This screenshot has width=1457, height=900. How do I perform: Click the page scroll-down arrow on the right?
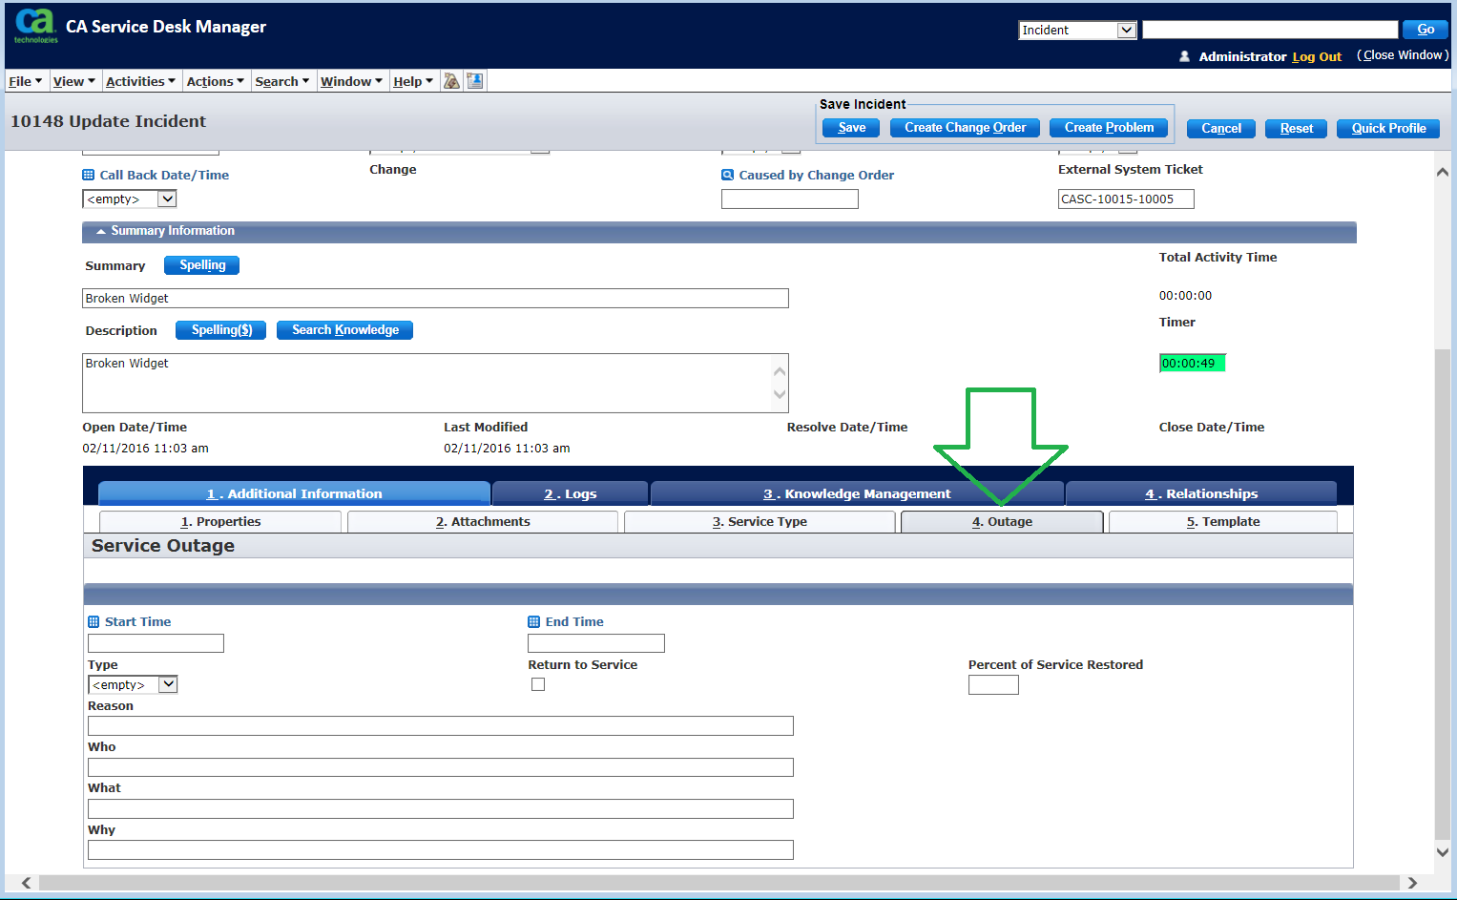click(1442, 852)
